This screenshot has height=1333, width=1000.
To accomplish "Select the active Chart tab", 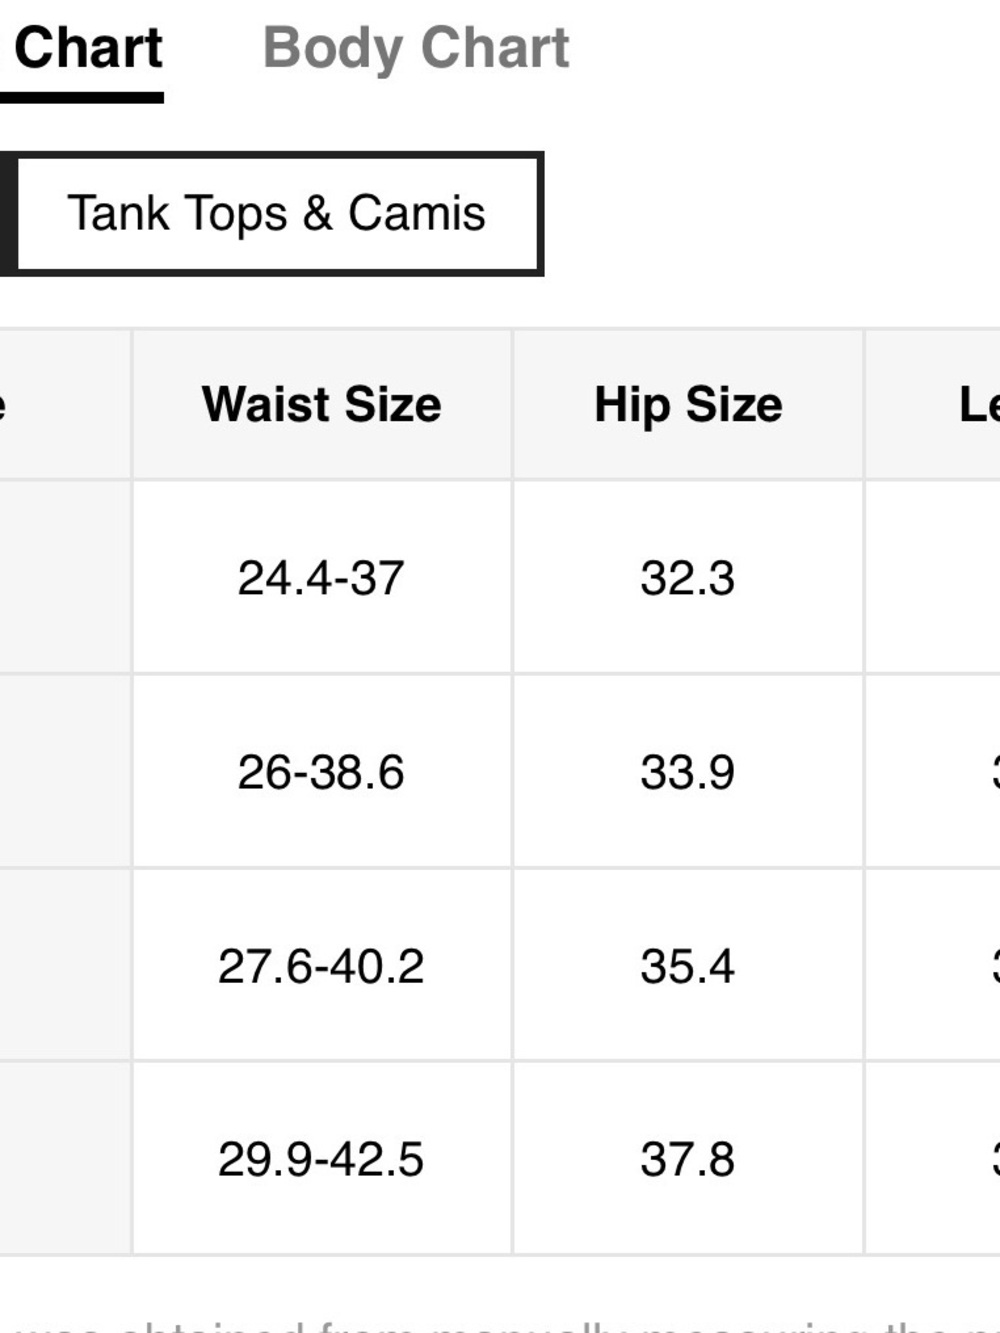I will tap(88, 48).
